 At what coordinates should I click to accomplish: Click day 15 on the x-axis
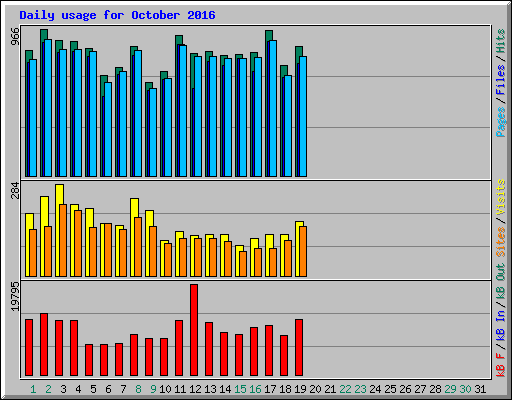pyautogui.click(x=240, y=389)
